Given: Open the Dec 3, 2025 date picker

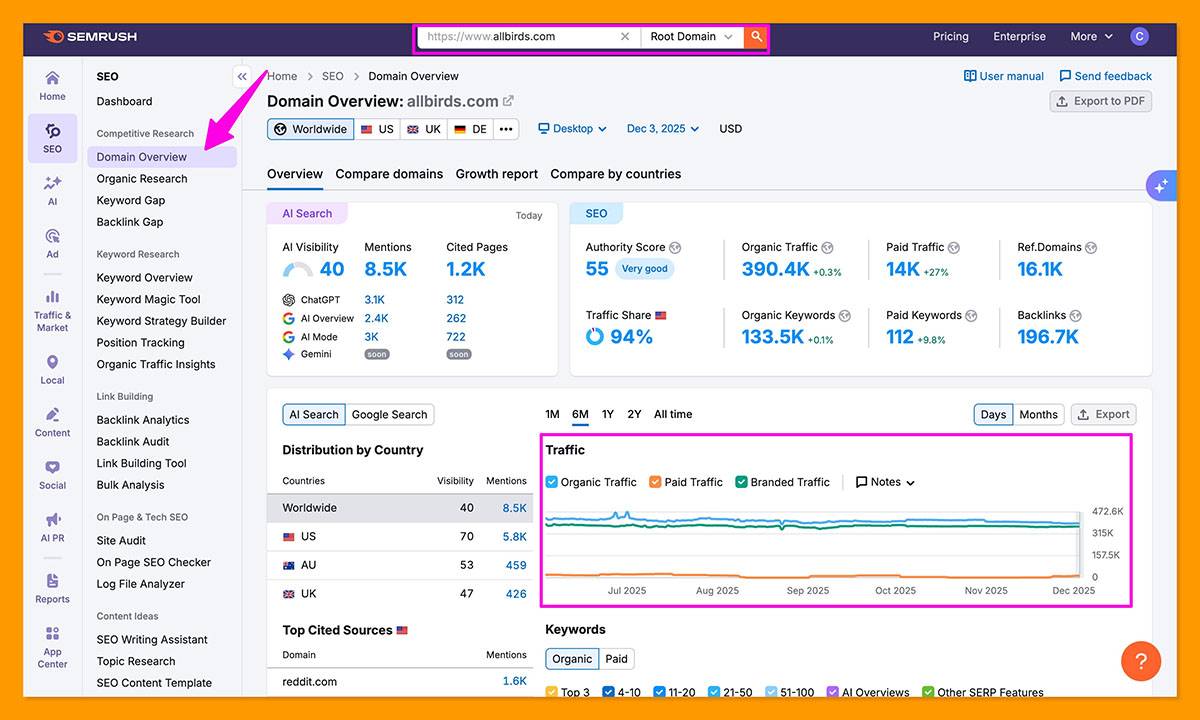Looking at the screenshot, I should (662, 129).
